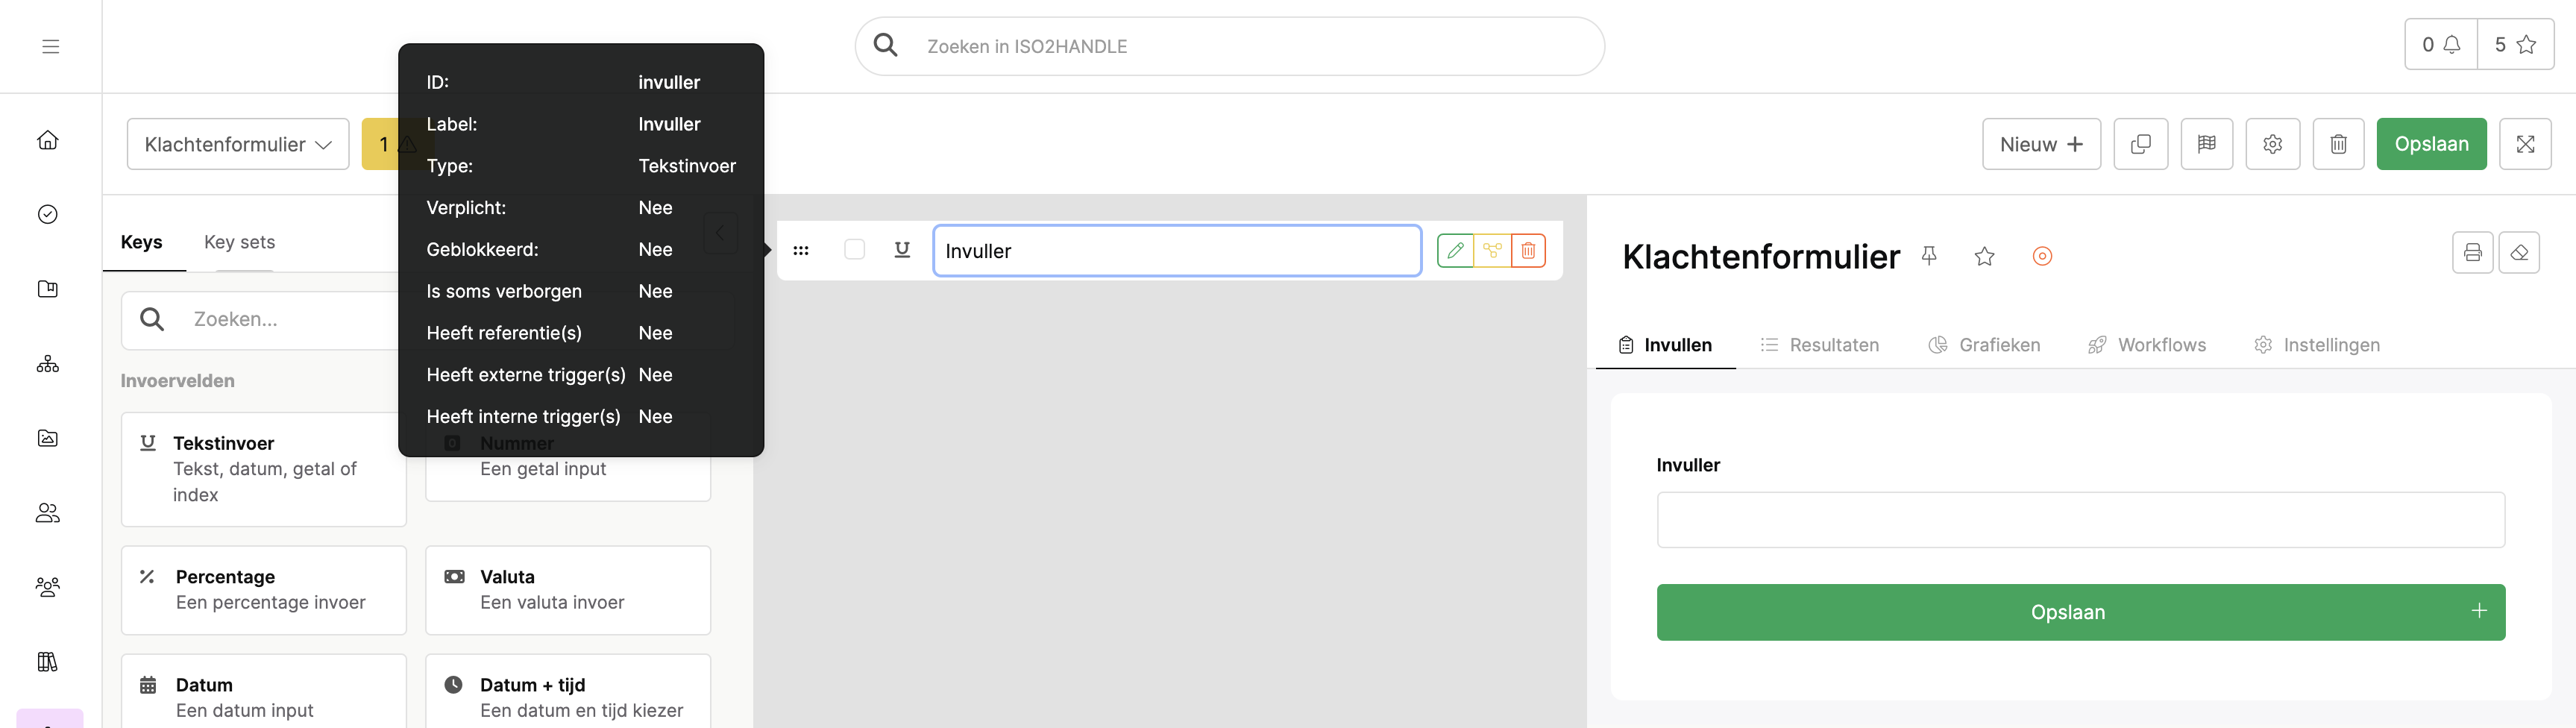The image size is (2576, 728).
Task: Select the Datum field type card
Action: tap(264, 692)
